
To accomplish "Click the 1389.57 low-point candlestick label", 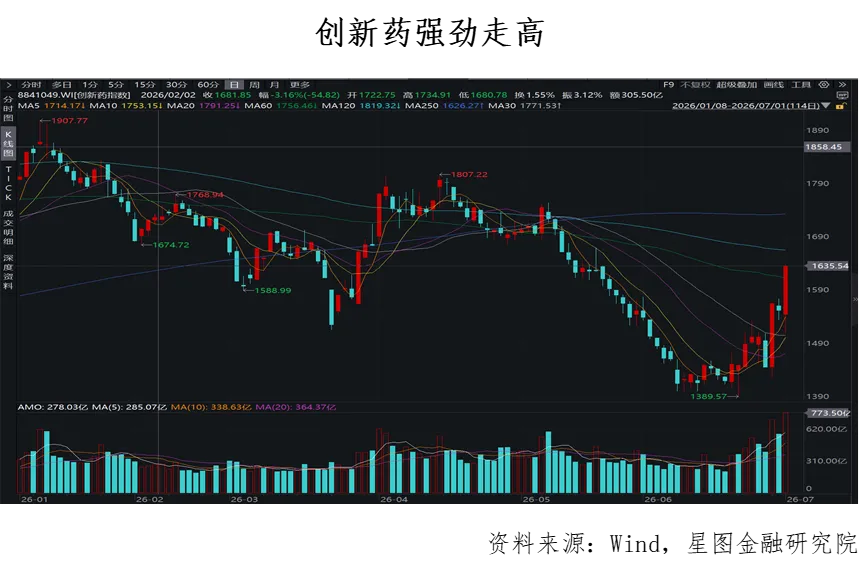I will [708, 396].
